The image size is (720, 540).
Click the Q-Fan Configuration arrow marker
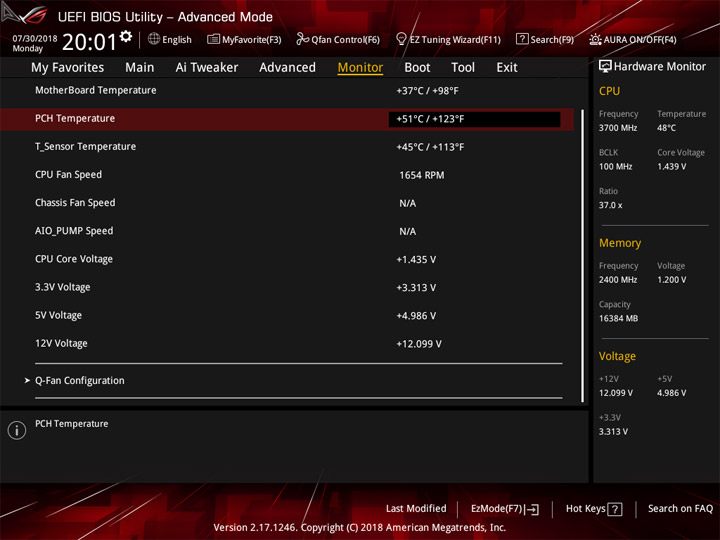27,380
